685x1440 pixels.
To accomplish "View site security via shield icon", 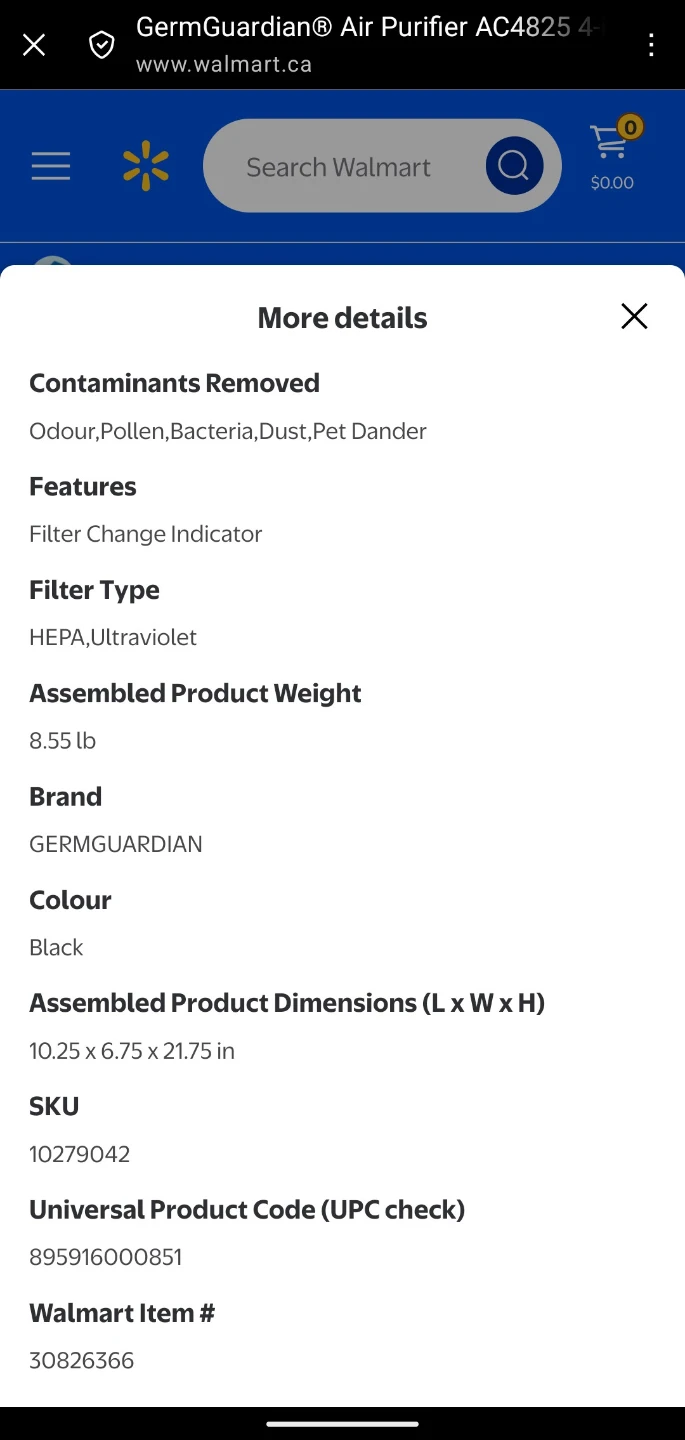I will pos(102,45).
